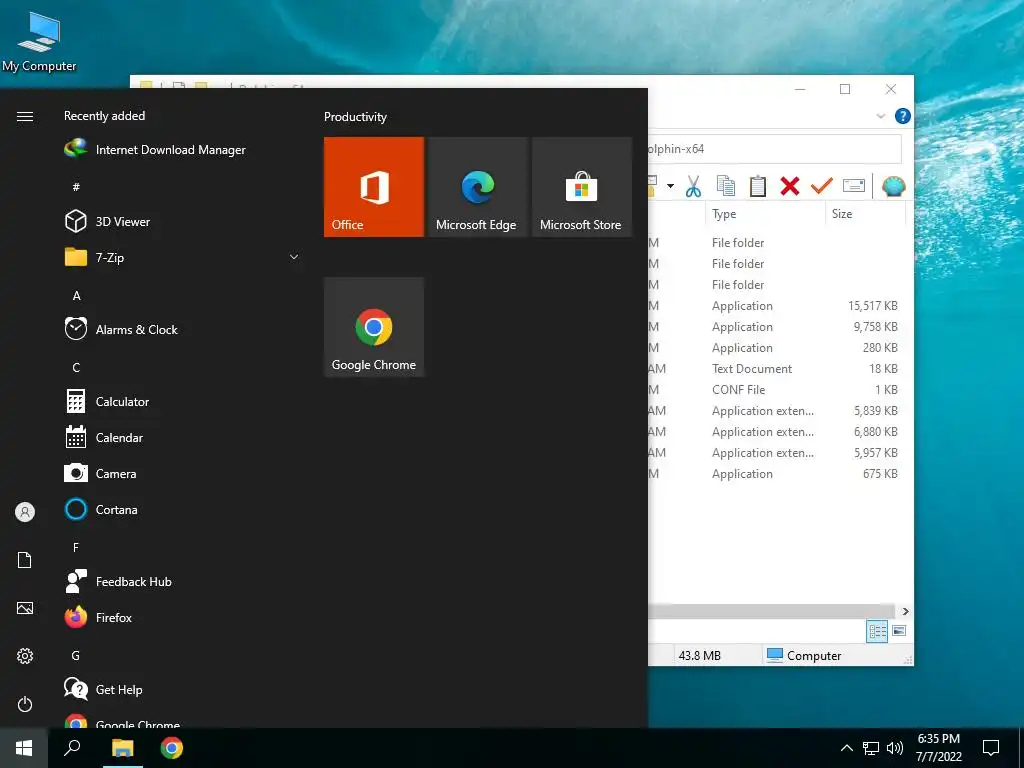
Task: Open the Microsoft Store tile
Action: coord(582,187)
